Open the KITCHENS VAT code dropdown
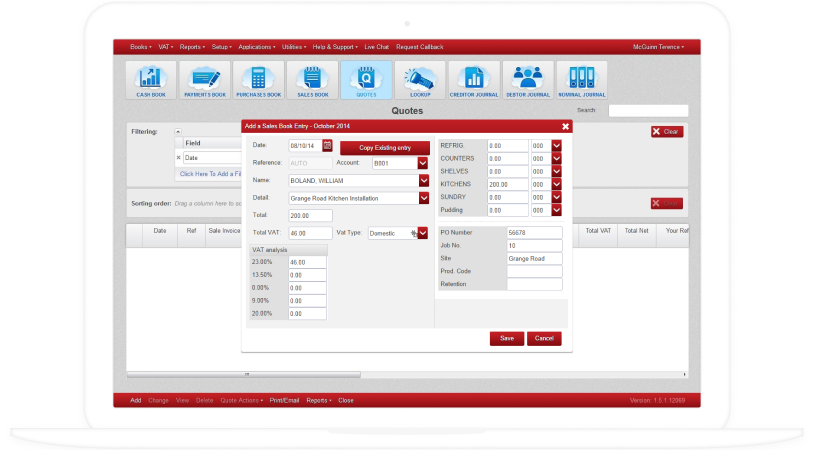The height and width of the screenshot is (450, 814). (x=557, y=184)
